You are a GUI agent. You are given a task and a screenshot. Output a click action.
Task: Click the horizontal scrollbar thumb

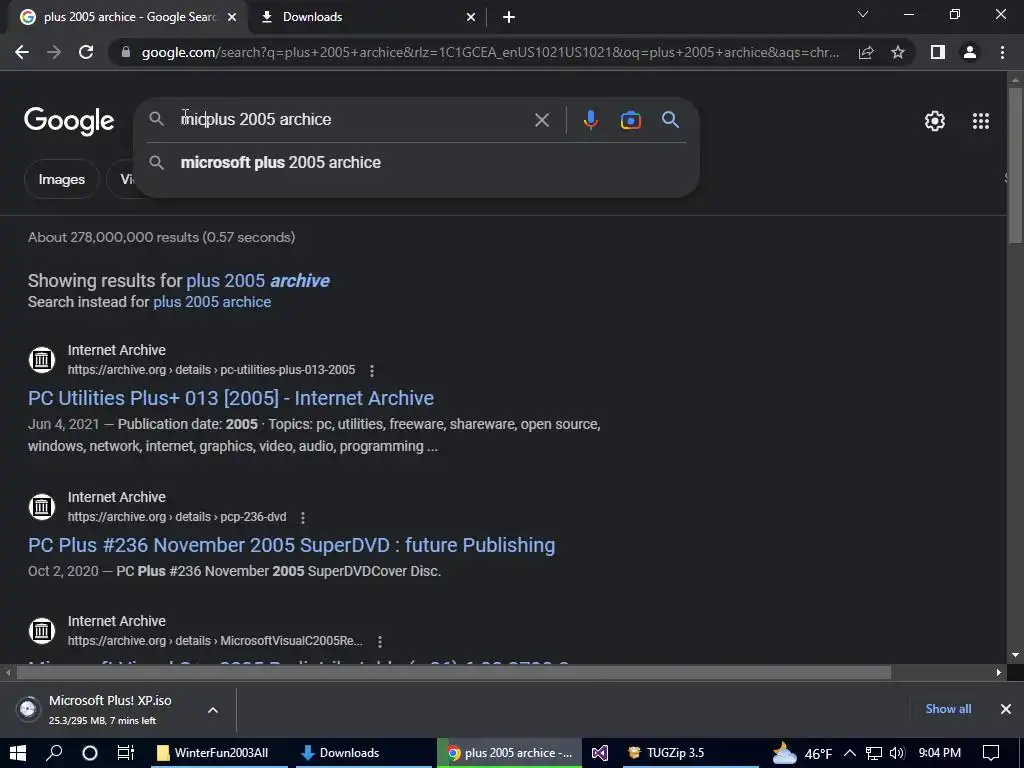pos(453,672)
